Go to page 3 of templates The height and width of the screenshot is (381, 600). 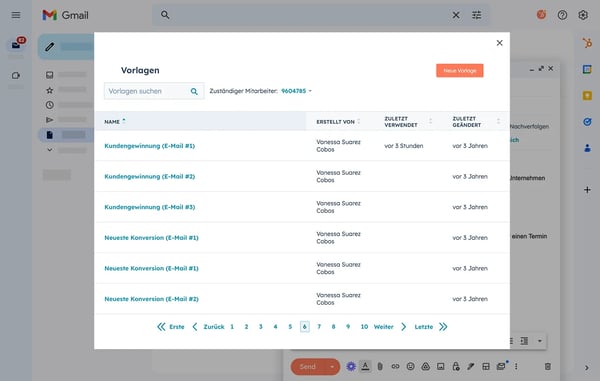tap(261, 327)
